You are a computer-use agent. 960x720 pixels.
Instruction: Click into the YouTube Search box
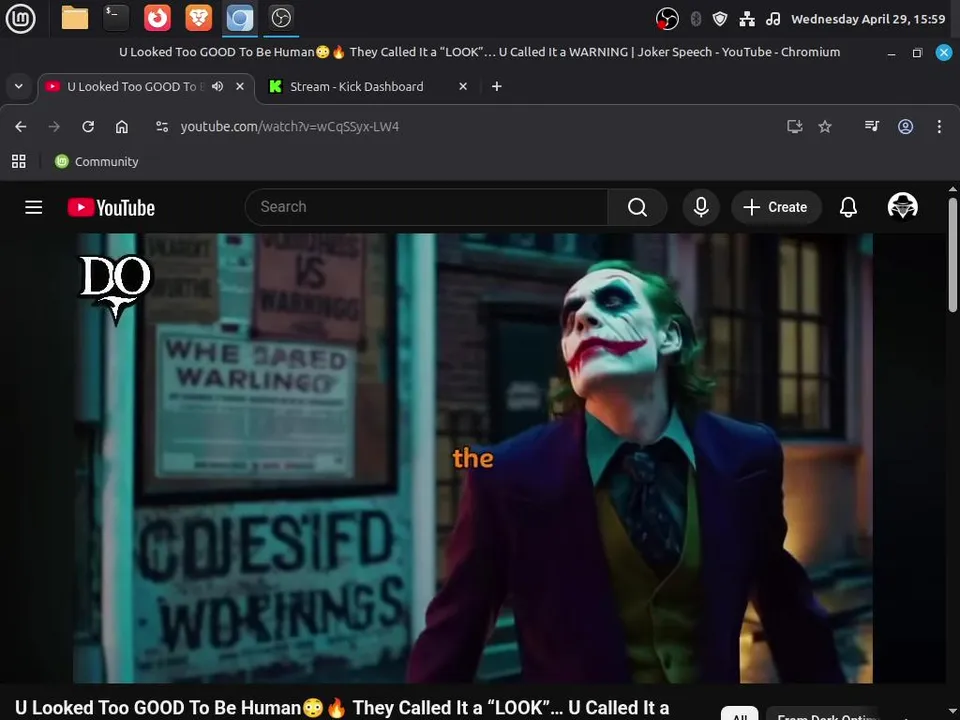[427, 207]
